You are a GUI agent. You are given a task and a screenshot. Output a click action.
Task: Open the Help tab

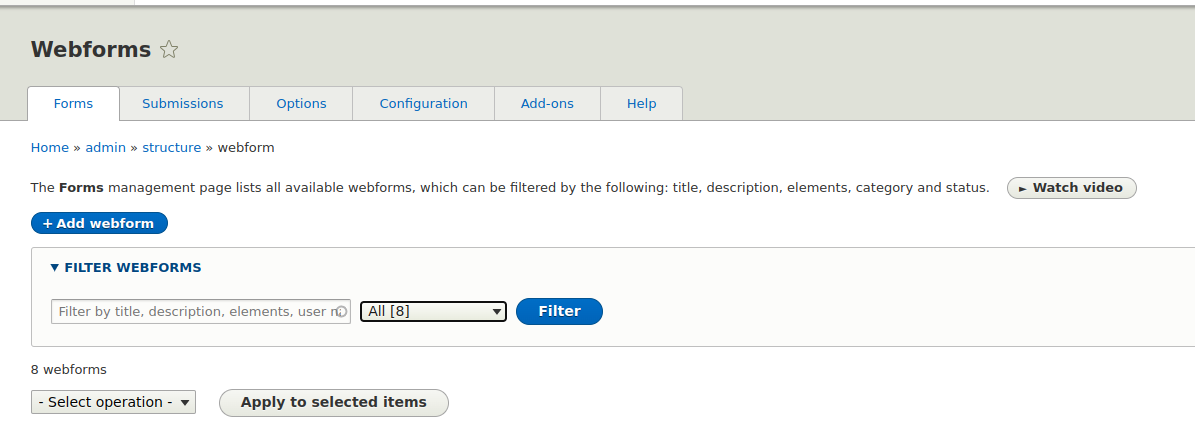click(x=641, y=104)
